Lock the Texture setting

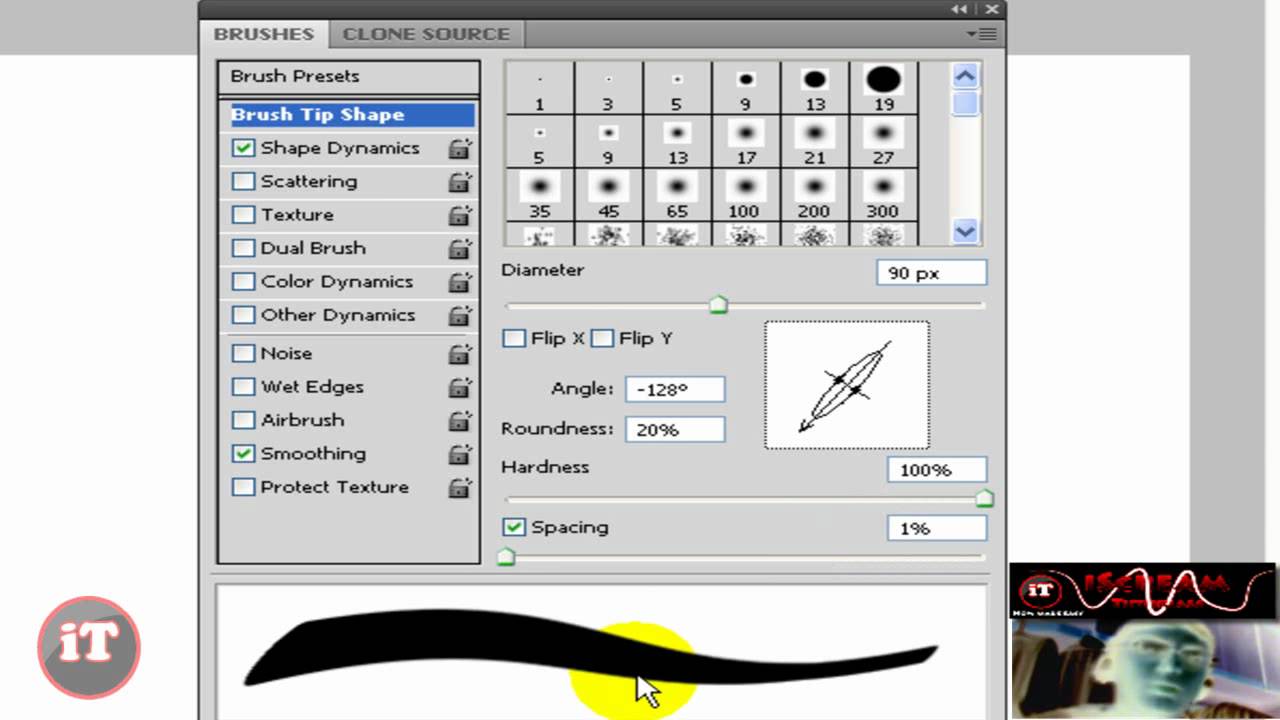click(x=459, y=215)
